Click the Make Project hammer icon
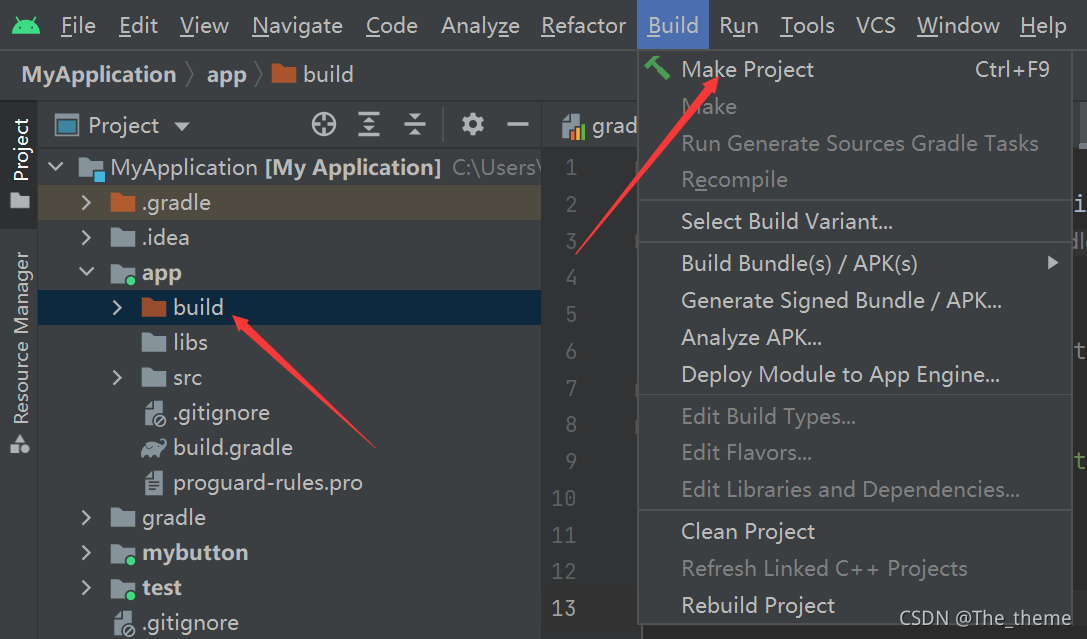 click(657, 68)
